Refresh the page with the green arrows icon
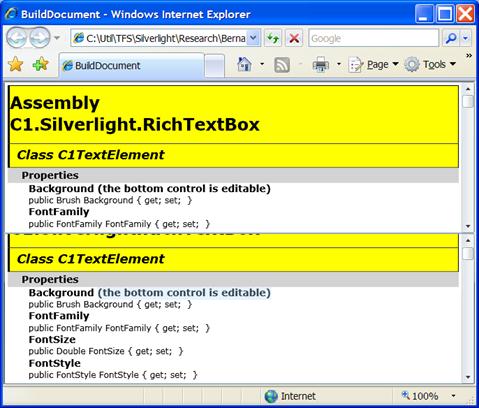The image size is (479, 408). click(x=273, y=38)
